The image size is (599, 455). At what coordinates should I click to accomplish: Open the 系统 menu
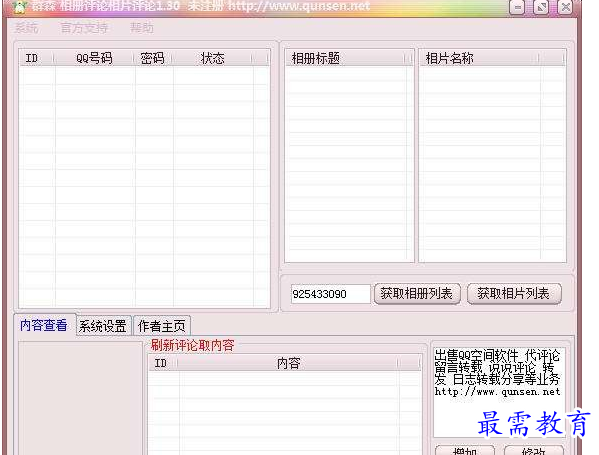tap(26, 28)
